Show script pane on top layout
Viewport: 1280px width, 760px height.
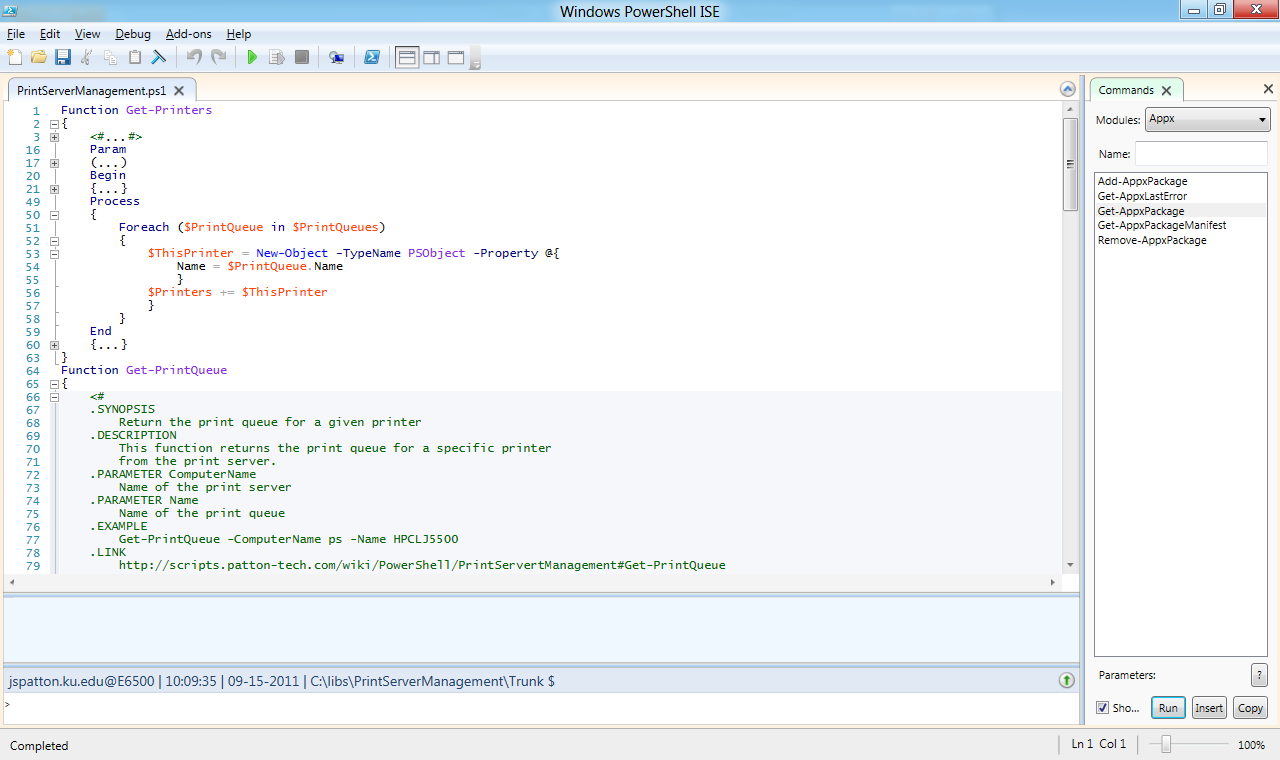pyautogui.click(x=407, y=57)
